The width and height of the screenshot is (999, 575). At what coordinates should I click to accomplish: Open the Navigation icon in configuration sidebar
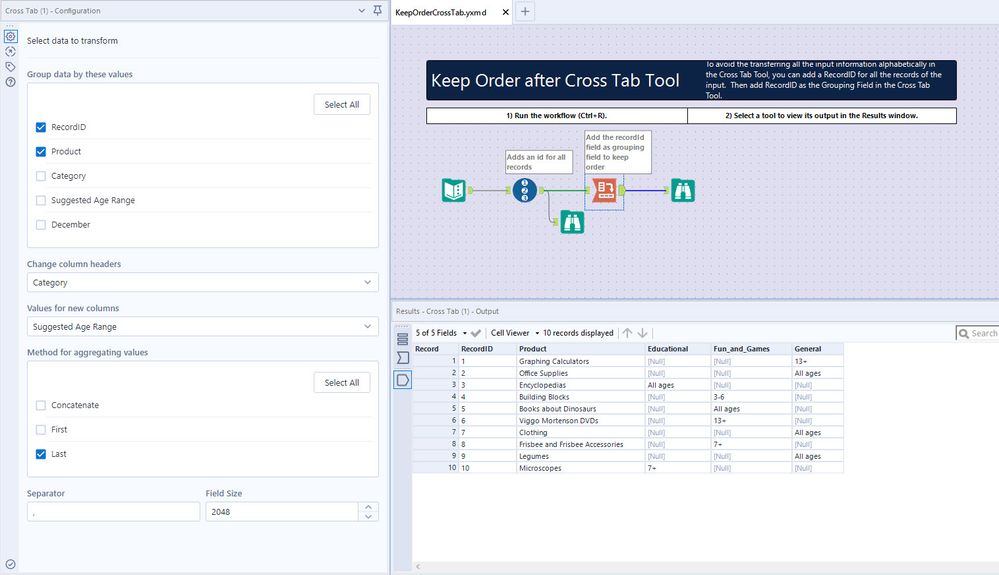tap(10, 51)
